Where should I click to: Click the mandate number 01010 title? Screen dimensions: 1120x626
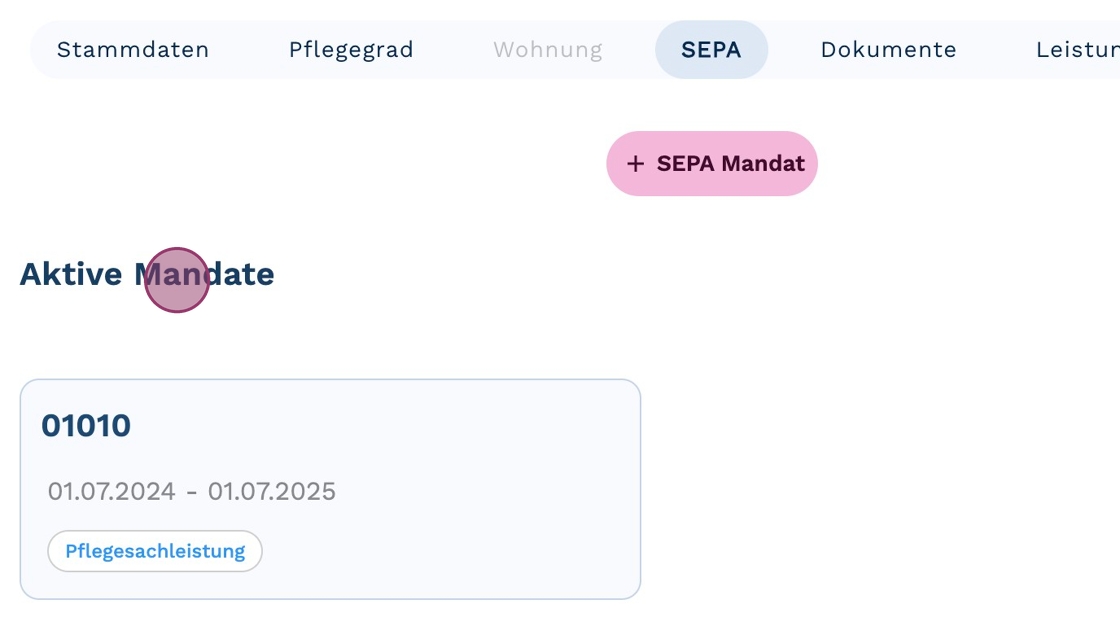[x=86, y=426]
